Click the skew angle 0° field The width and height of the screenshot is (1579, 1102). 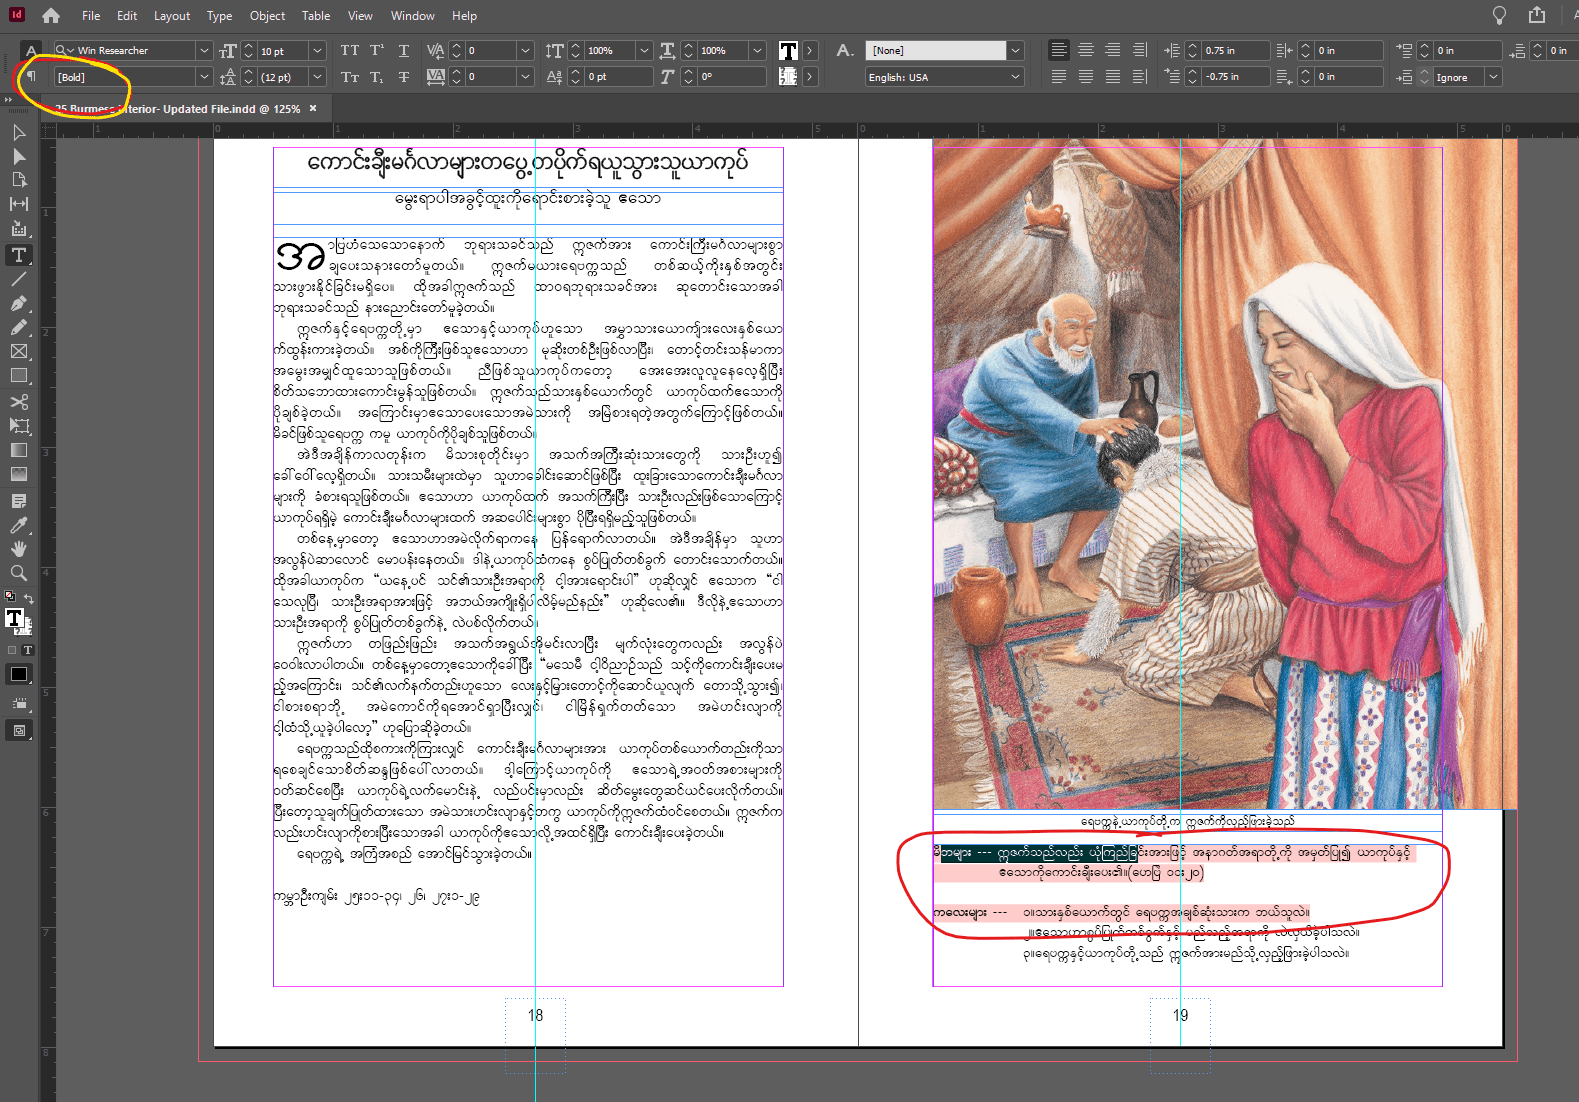732,77
